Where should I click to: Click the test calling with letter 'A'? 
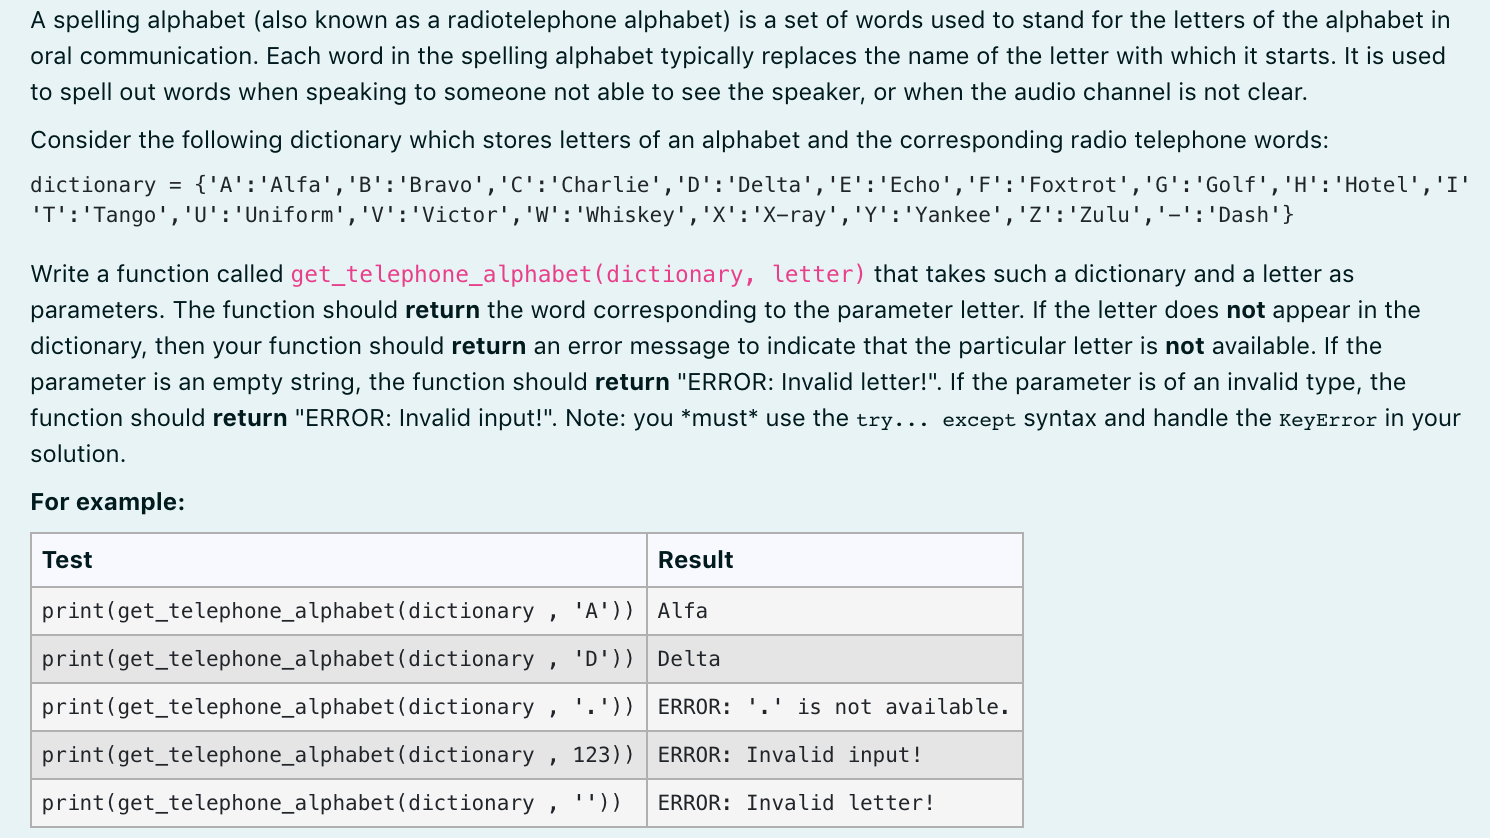pyautogui.click(x=337, y=610)
